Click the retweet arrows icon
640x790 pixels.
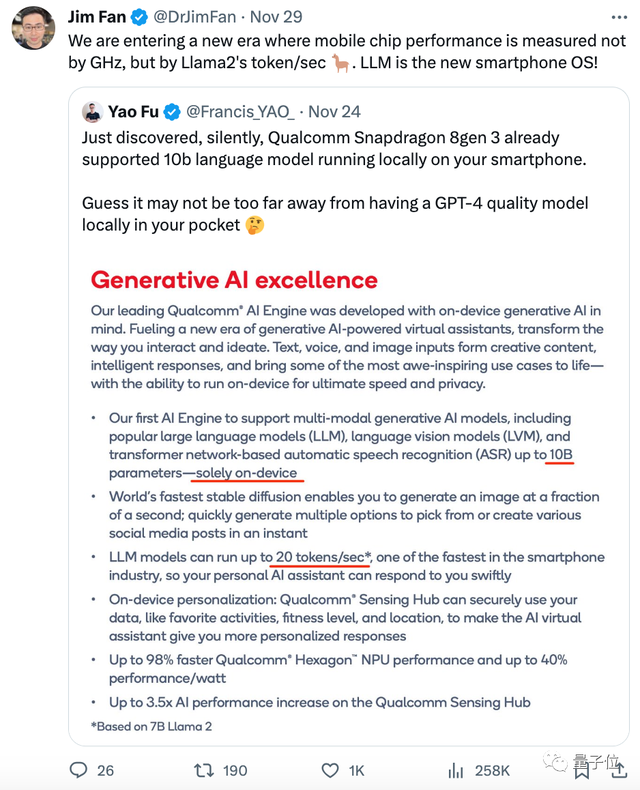pos(203,770)
